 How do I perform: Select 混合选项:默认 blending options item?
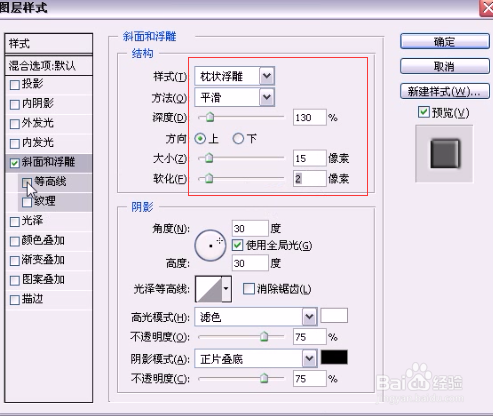[x=49, y=66]
